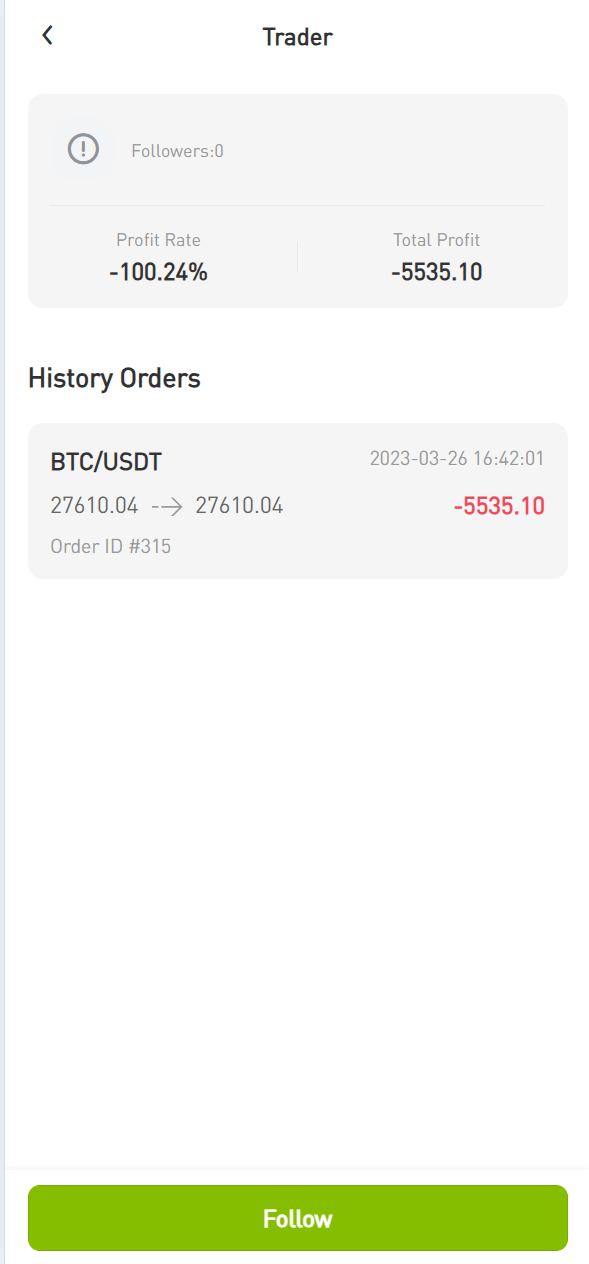Click the entry price 27610.04

(x=94, y=506)
